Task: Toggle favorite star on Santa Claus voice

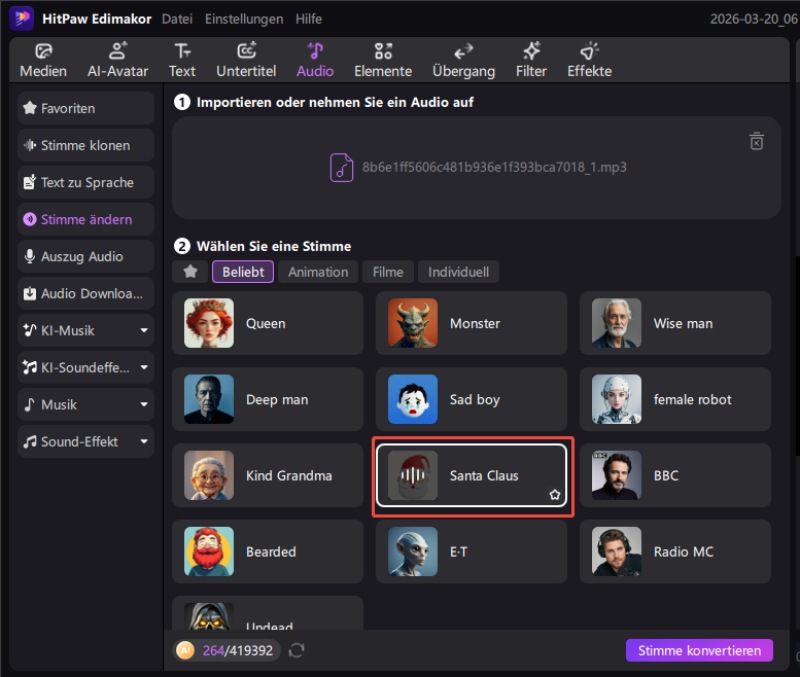Action: (555, 495)
